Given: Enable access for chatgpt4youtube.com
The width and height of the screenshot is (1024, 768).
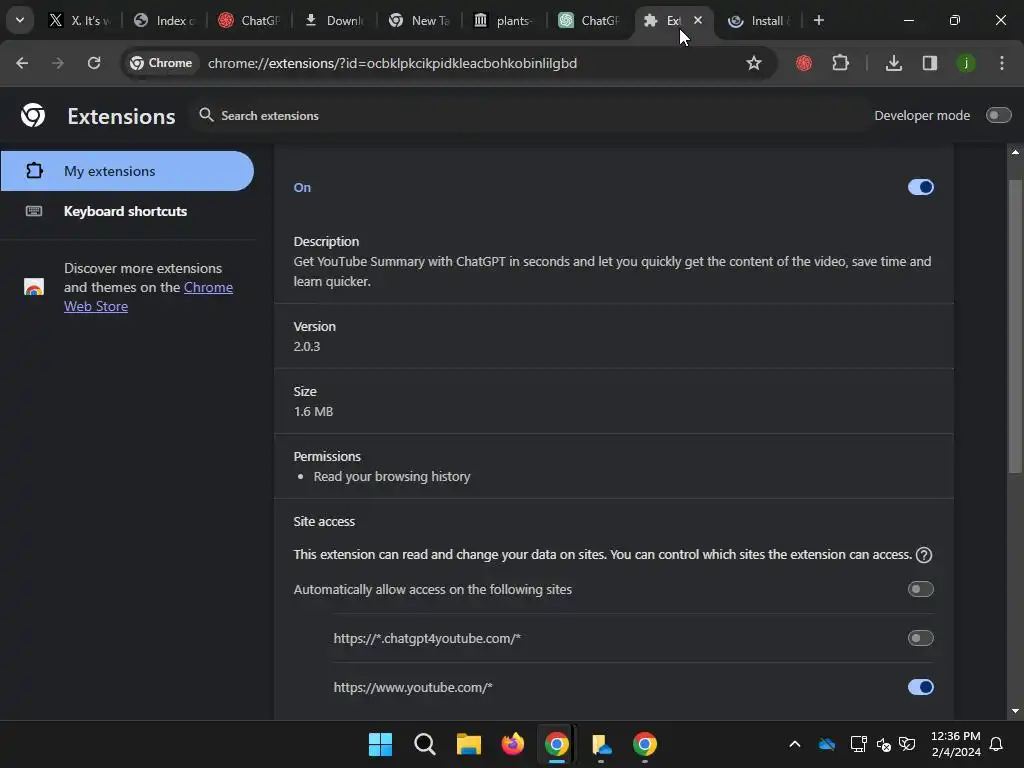Looking at the screenshot, I should [x=920, y=638].
